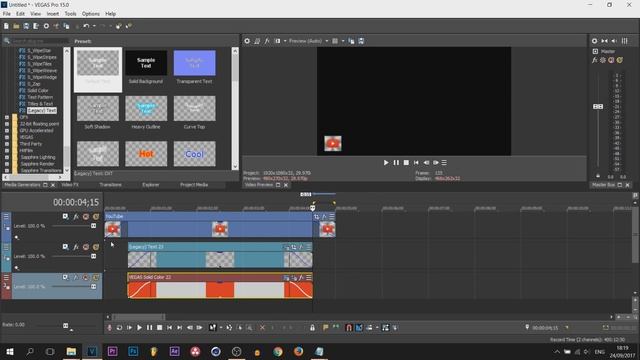Open track motion on the YouTube track

(65, 217)
